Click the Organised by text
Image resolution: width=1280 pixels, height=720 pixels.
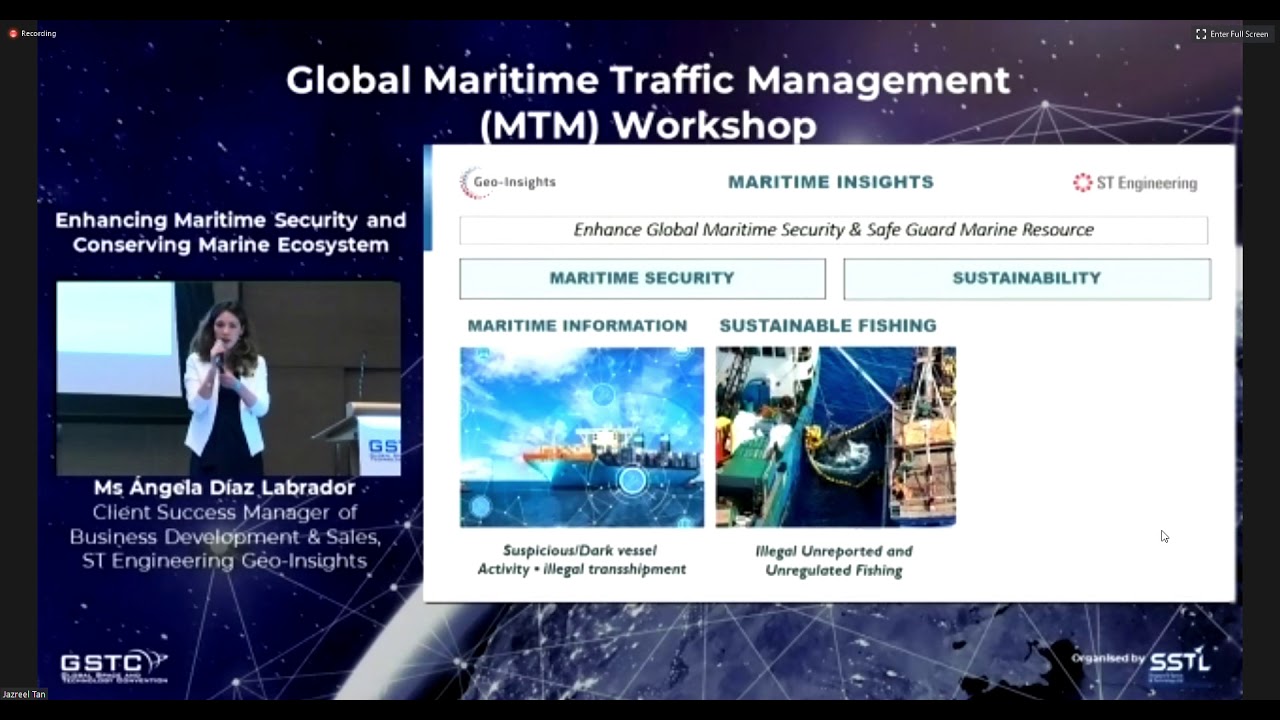[x=1108, y=658]
